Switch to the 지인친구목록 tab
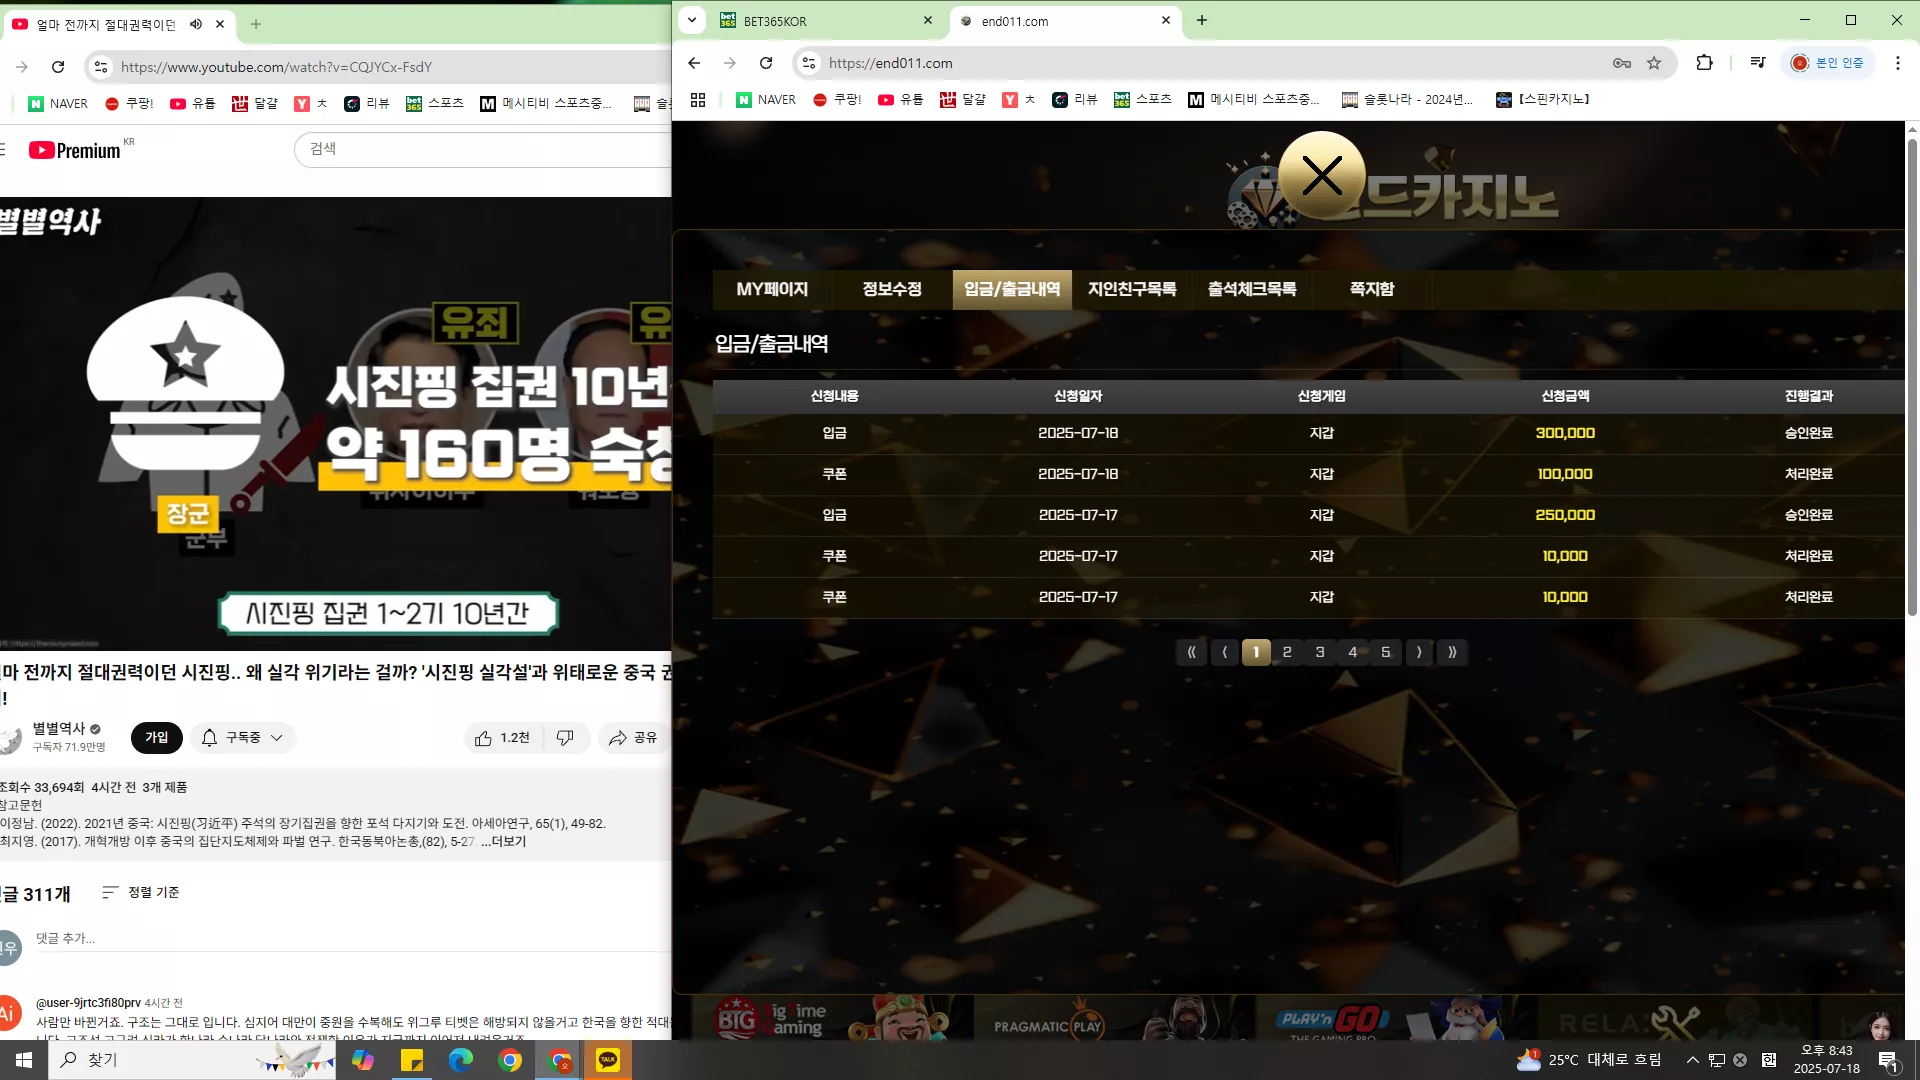 1132,289
